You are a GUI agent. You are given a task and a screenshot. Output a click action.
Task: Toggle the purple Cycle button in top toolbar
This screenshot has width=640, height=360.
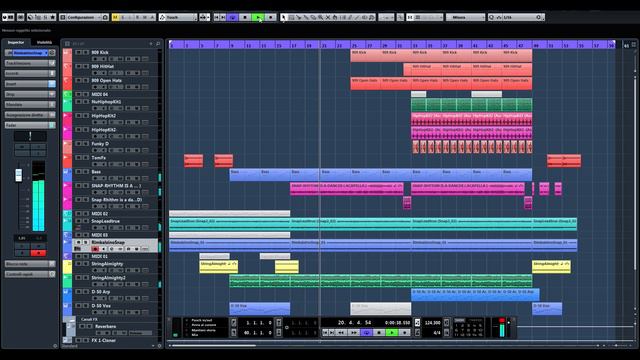[x=233, y=17]
